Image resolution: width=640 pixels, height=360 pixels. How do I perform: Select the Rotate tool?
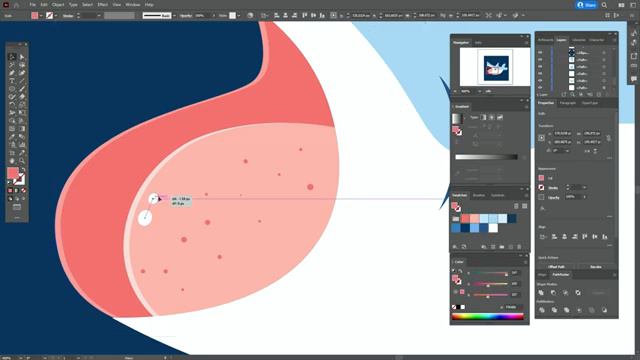coord(12,105)
